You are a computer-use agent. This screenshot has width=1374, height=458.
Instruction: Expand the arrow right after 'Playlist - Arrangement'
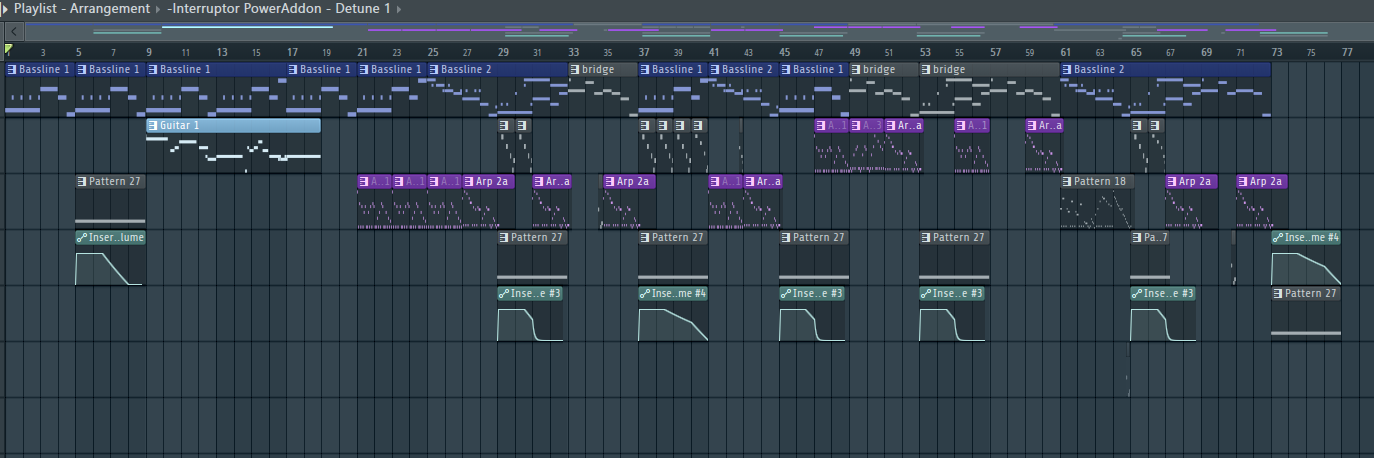[x=158, y=8]
